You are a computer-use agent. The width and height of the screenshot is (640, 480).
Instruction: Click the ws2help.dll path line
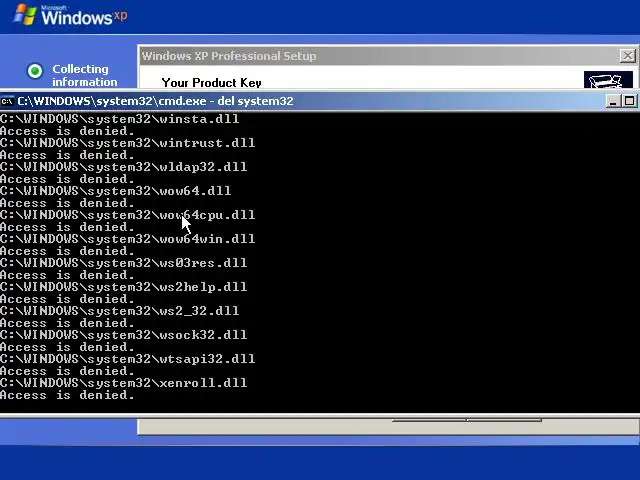click(124, 287)
